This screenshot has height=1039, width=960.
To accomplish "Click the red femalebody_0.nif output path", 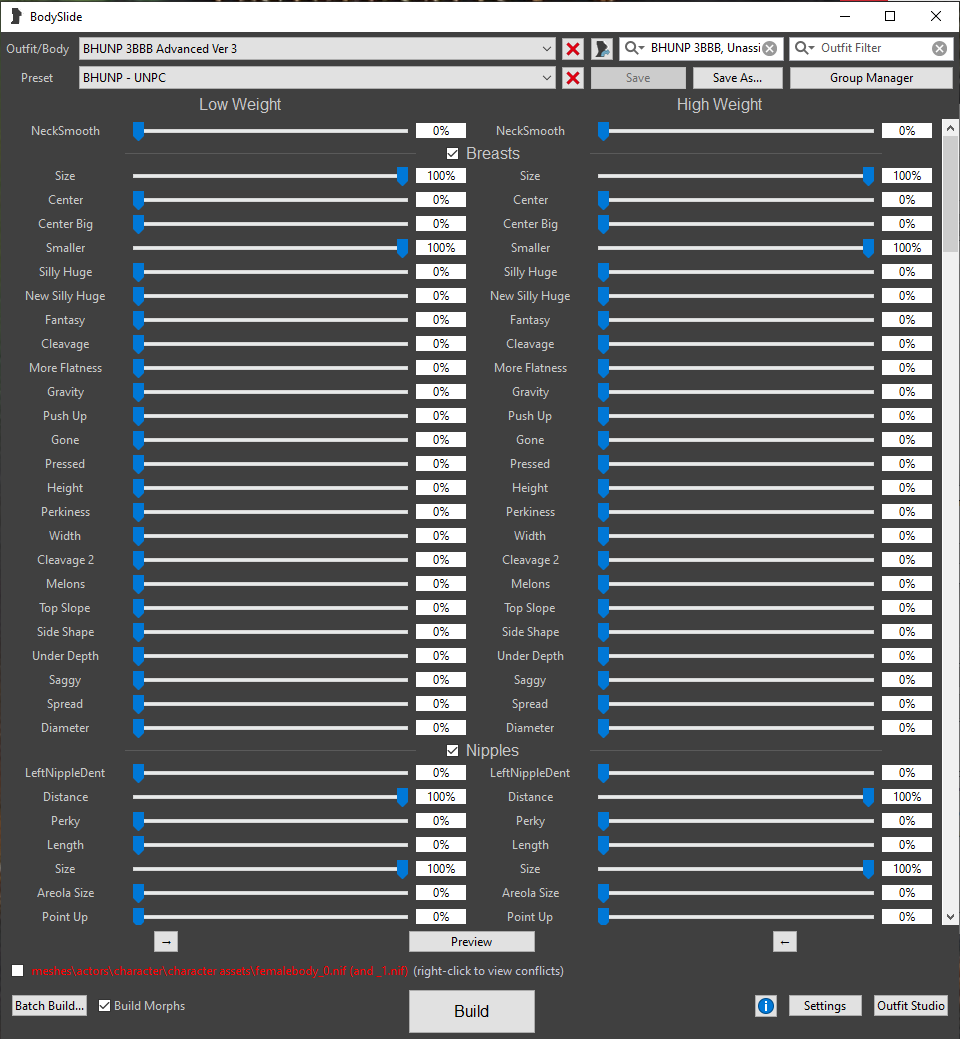I will [x=220, y=971].
